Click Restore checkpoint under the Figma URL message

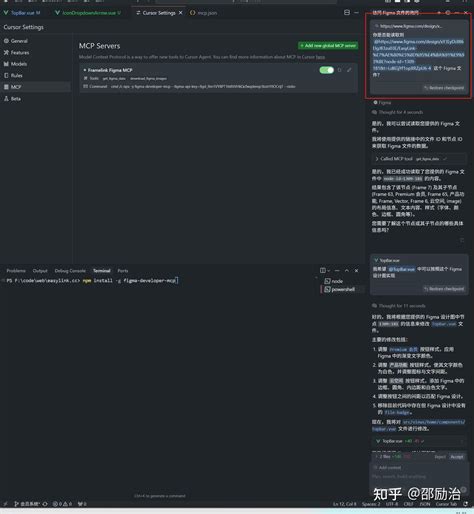(x=444, y=88)
